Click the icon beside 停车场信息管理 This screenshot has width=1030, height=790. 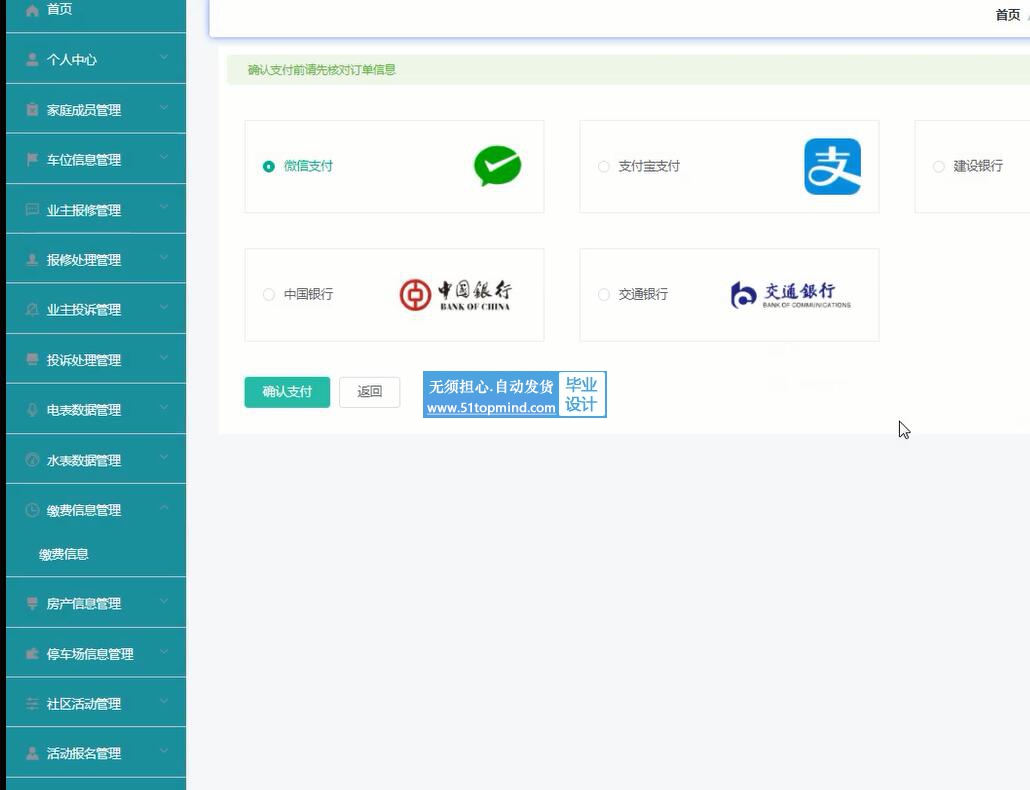pyautogui.click(x=32, y=654)
